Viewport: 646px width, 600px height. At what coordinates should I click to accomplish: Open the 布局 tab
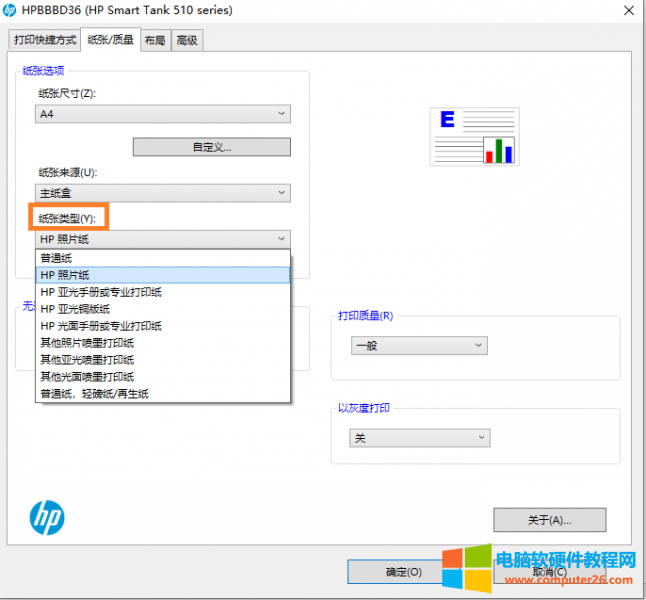point(154,40)
